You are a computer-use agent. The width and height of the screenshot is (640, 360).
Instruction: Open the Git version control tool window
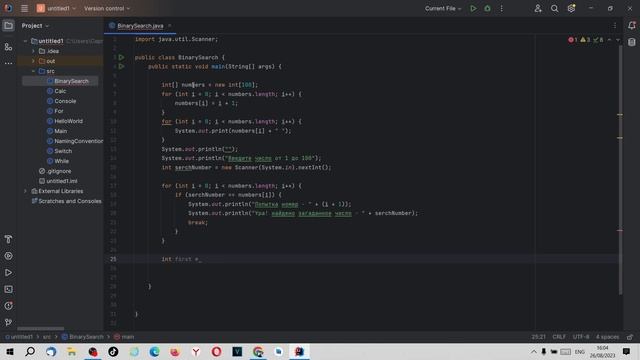pos(8,322)
